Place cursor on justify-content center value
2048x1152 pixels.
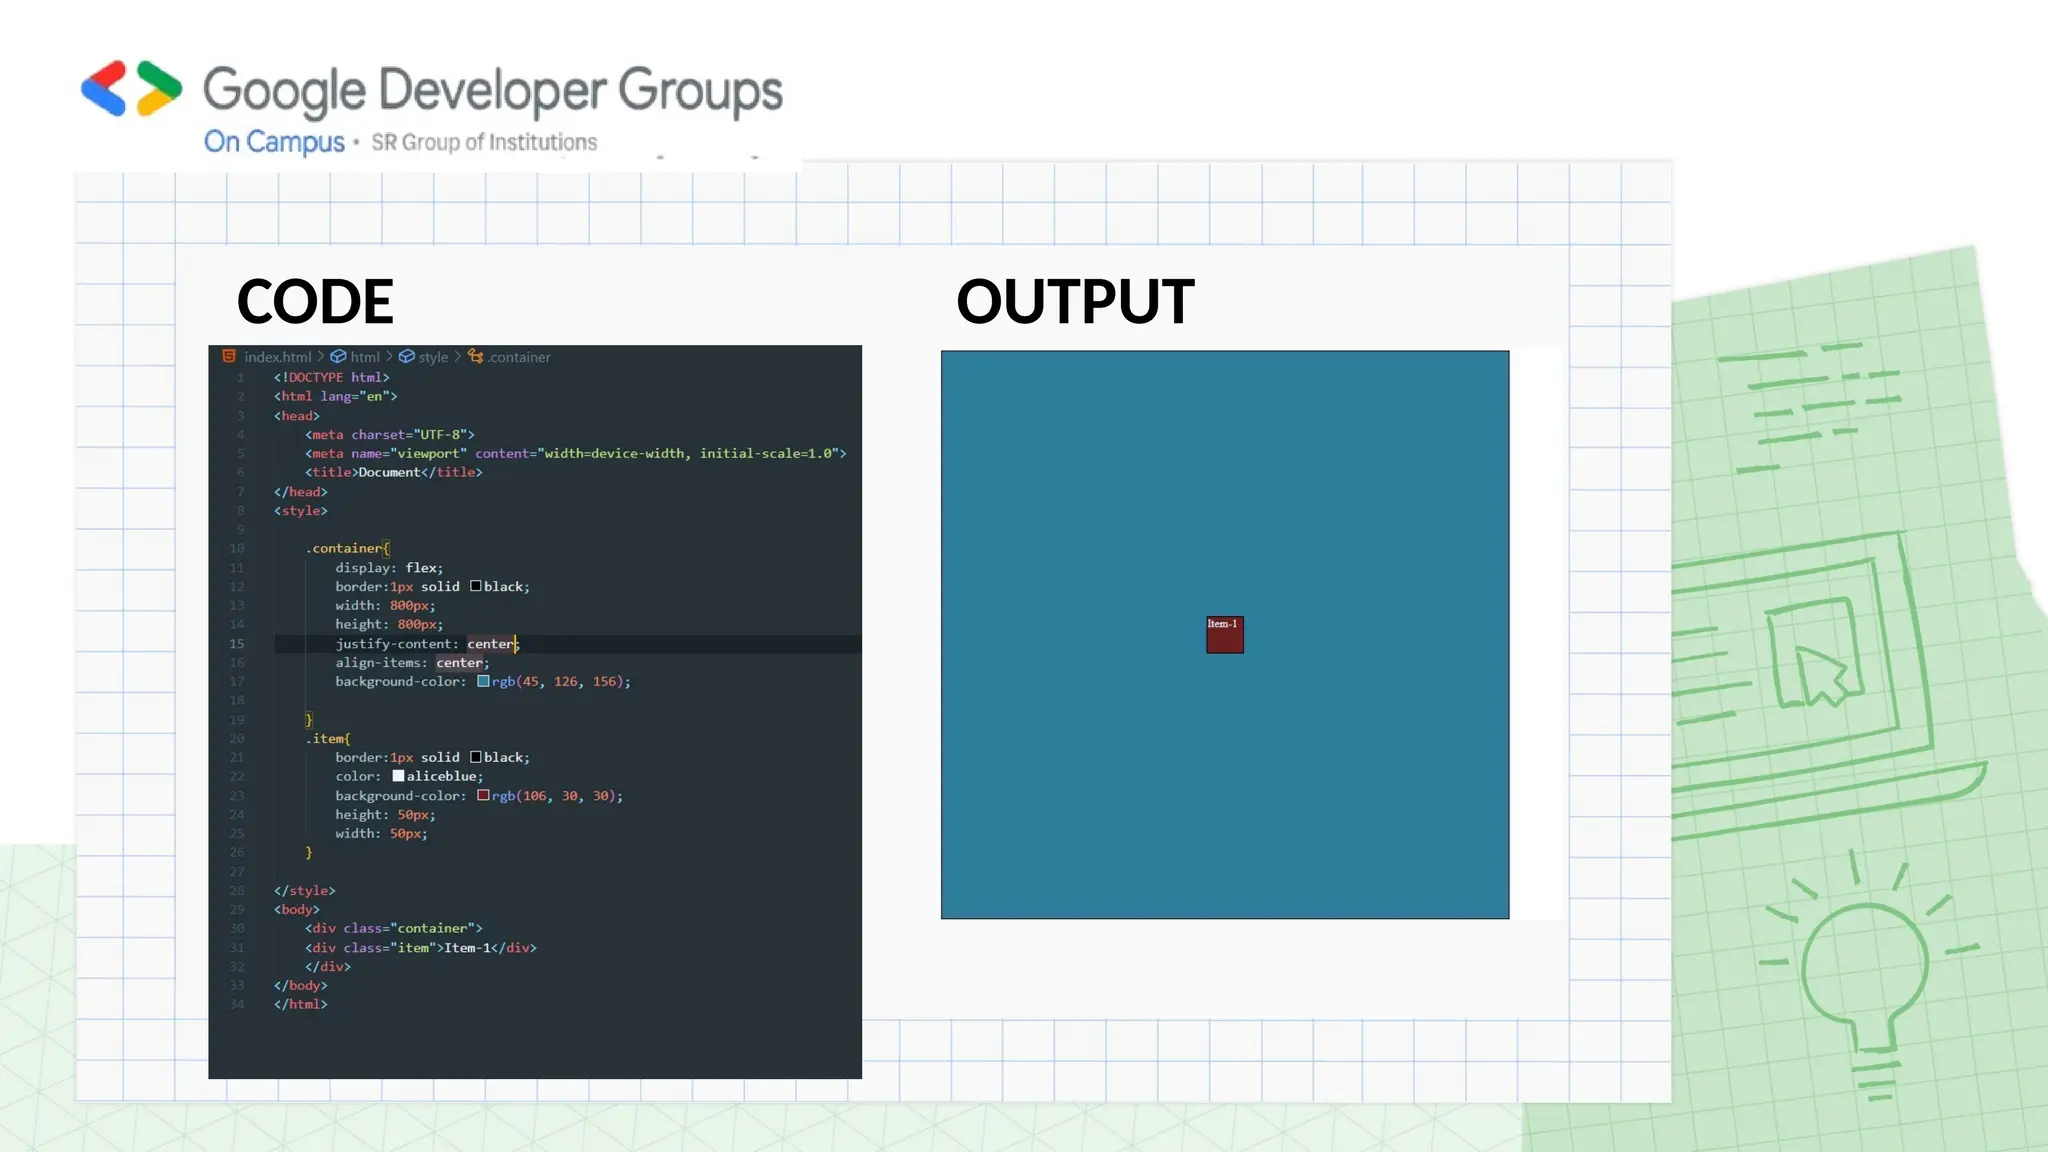tap(490, 644)
